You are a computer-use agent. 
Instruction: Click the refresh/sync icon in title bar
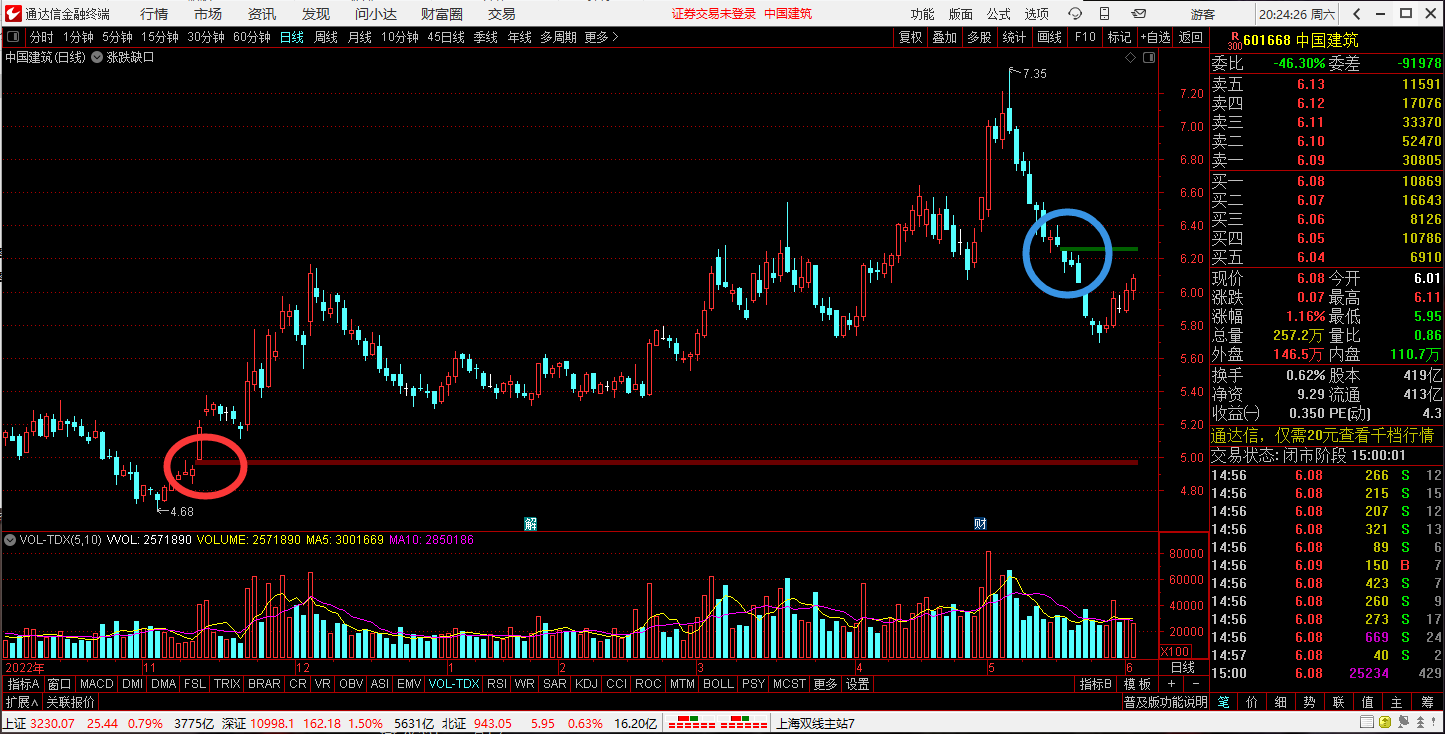tap(1075, 14)
